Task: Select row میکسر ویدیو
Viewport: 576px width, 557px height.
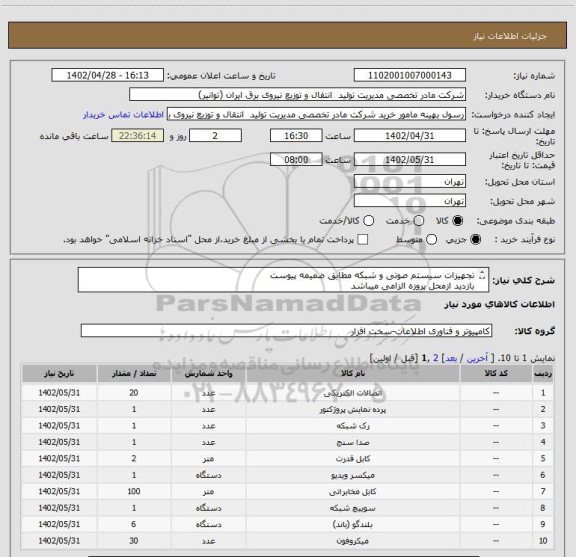Action: pyautogui.click(x=287, y=475)
